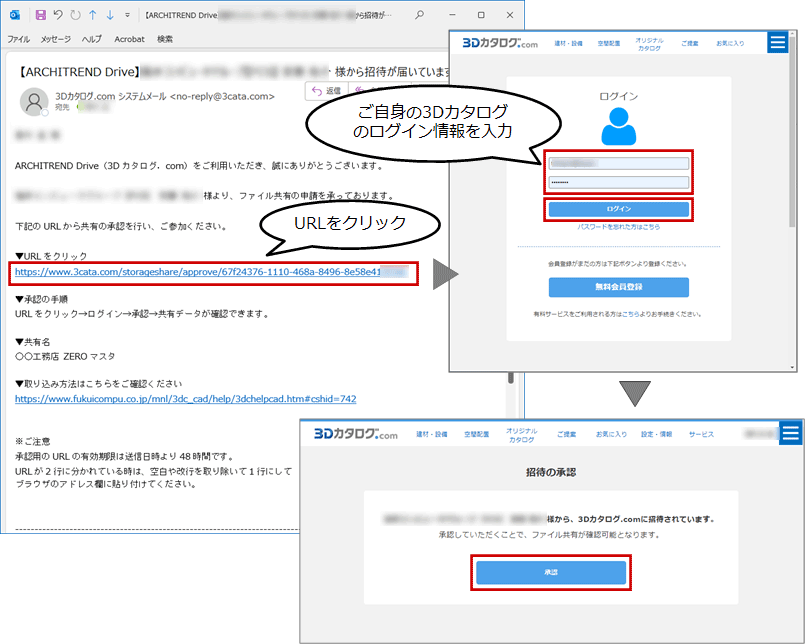Open 空間配置 in approval window nav
Screen dimensions: 805x644
pos(476,434)
